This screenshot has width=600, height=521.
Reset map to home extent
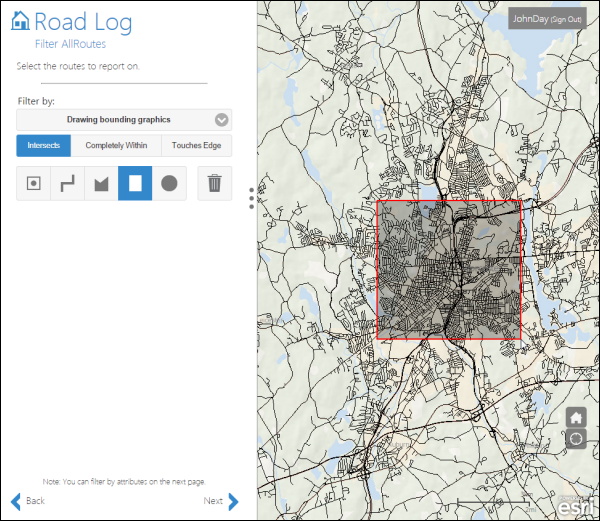click(x=575, y=417)
